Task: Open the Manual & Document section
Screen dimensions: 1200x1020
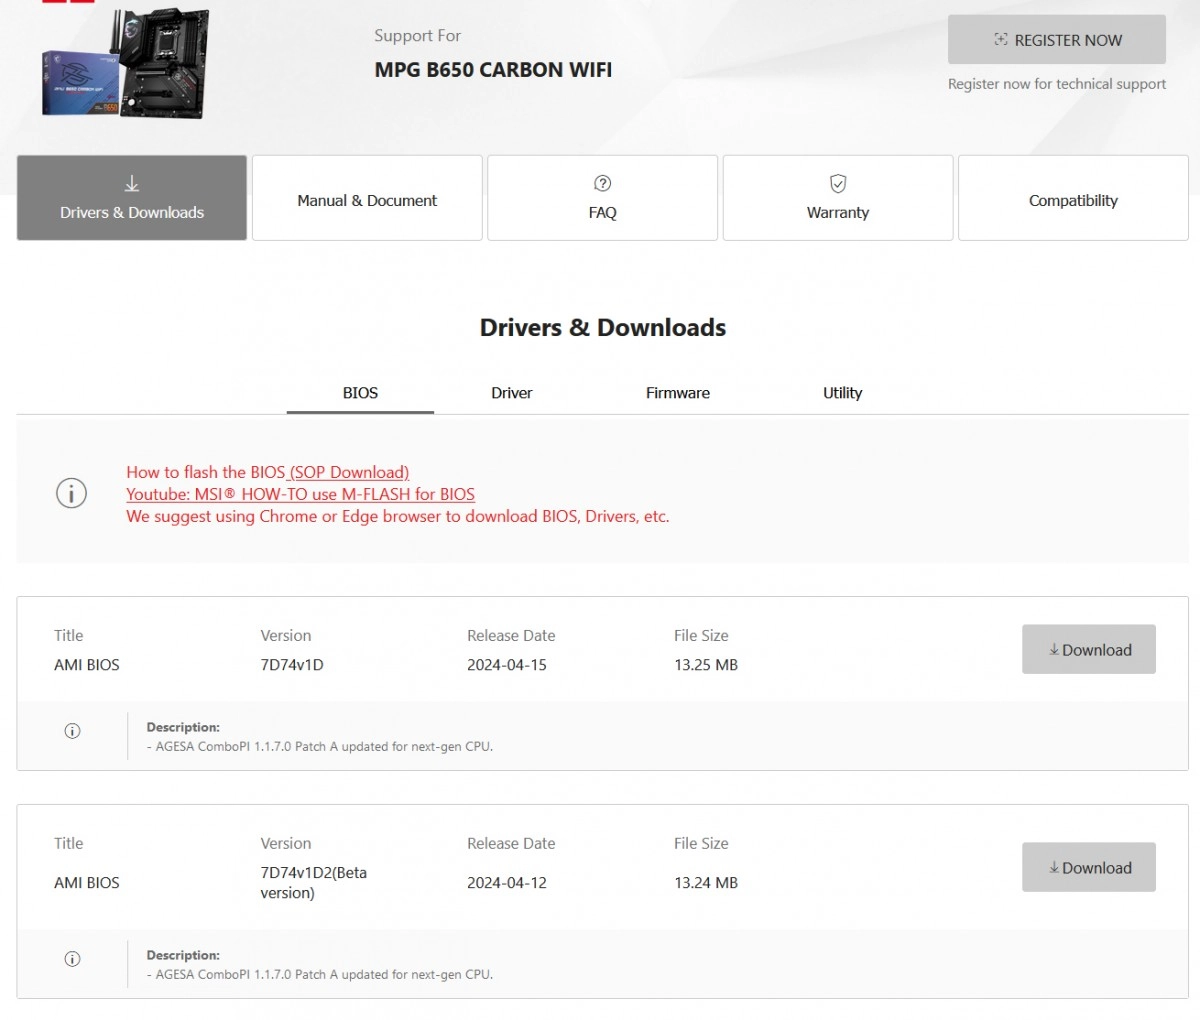Action: 367,198
